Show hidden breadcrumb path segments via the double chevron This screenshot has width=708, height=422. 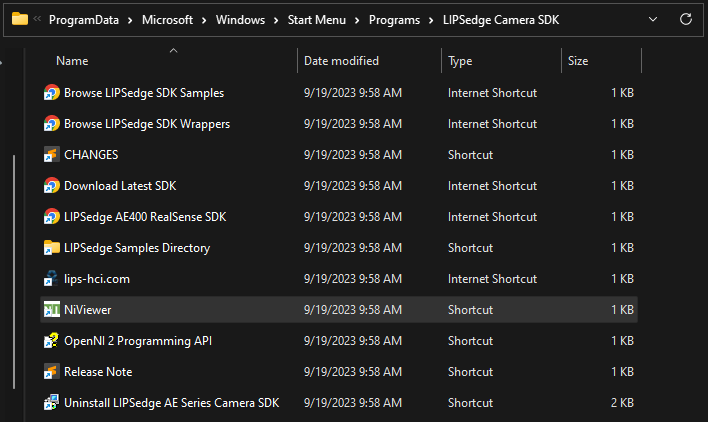click(x=37, y=19)
